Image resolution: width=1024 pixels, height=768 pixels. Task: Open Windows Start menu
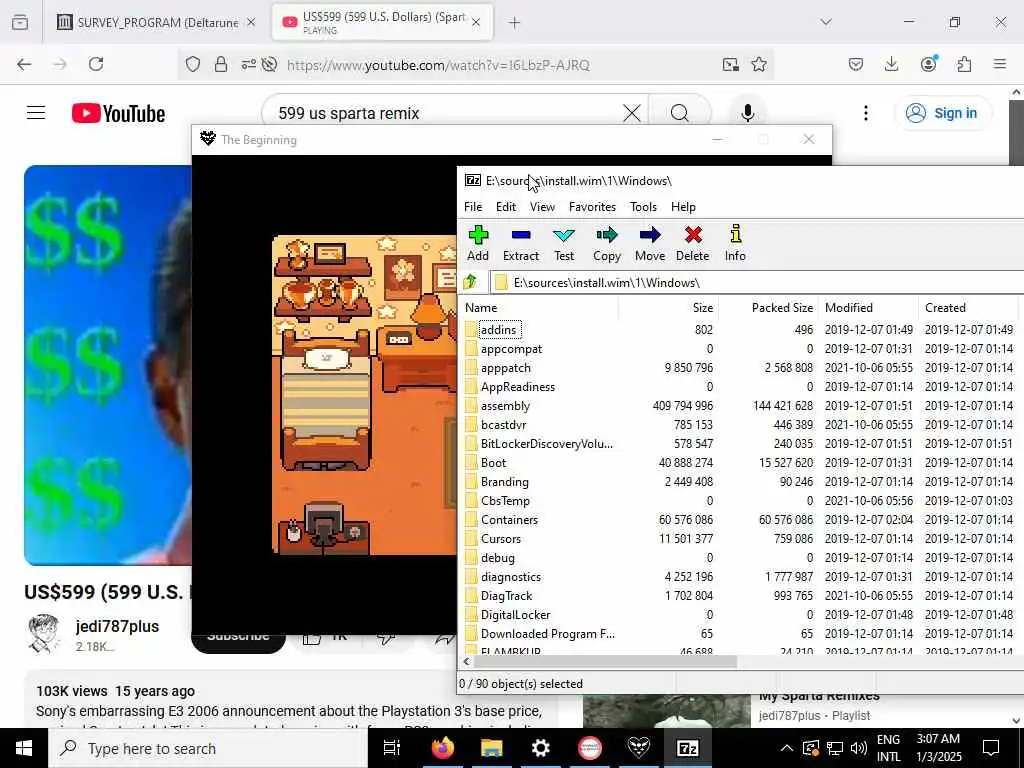click(24, 748)
